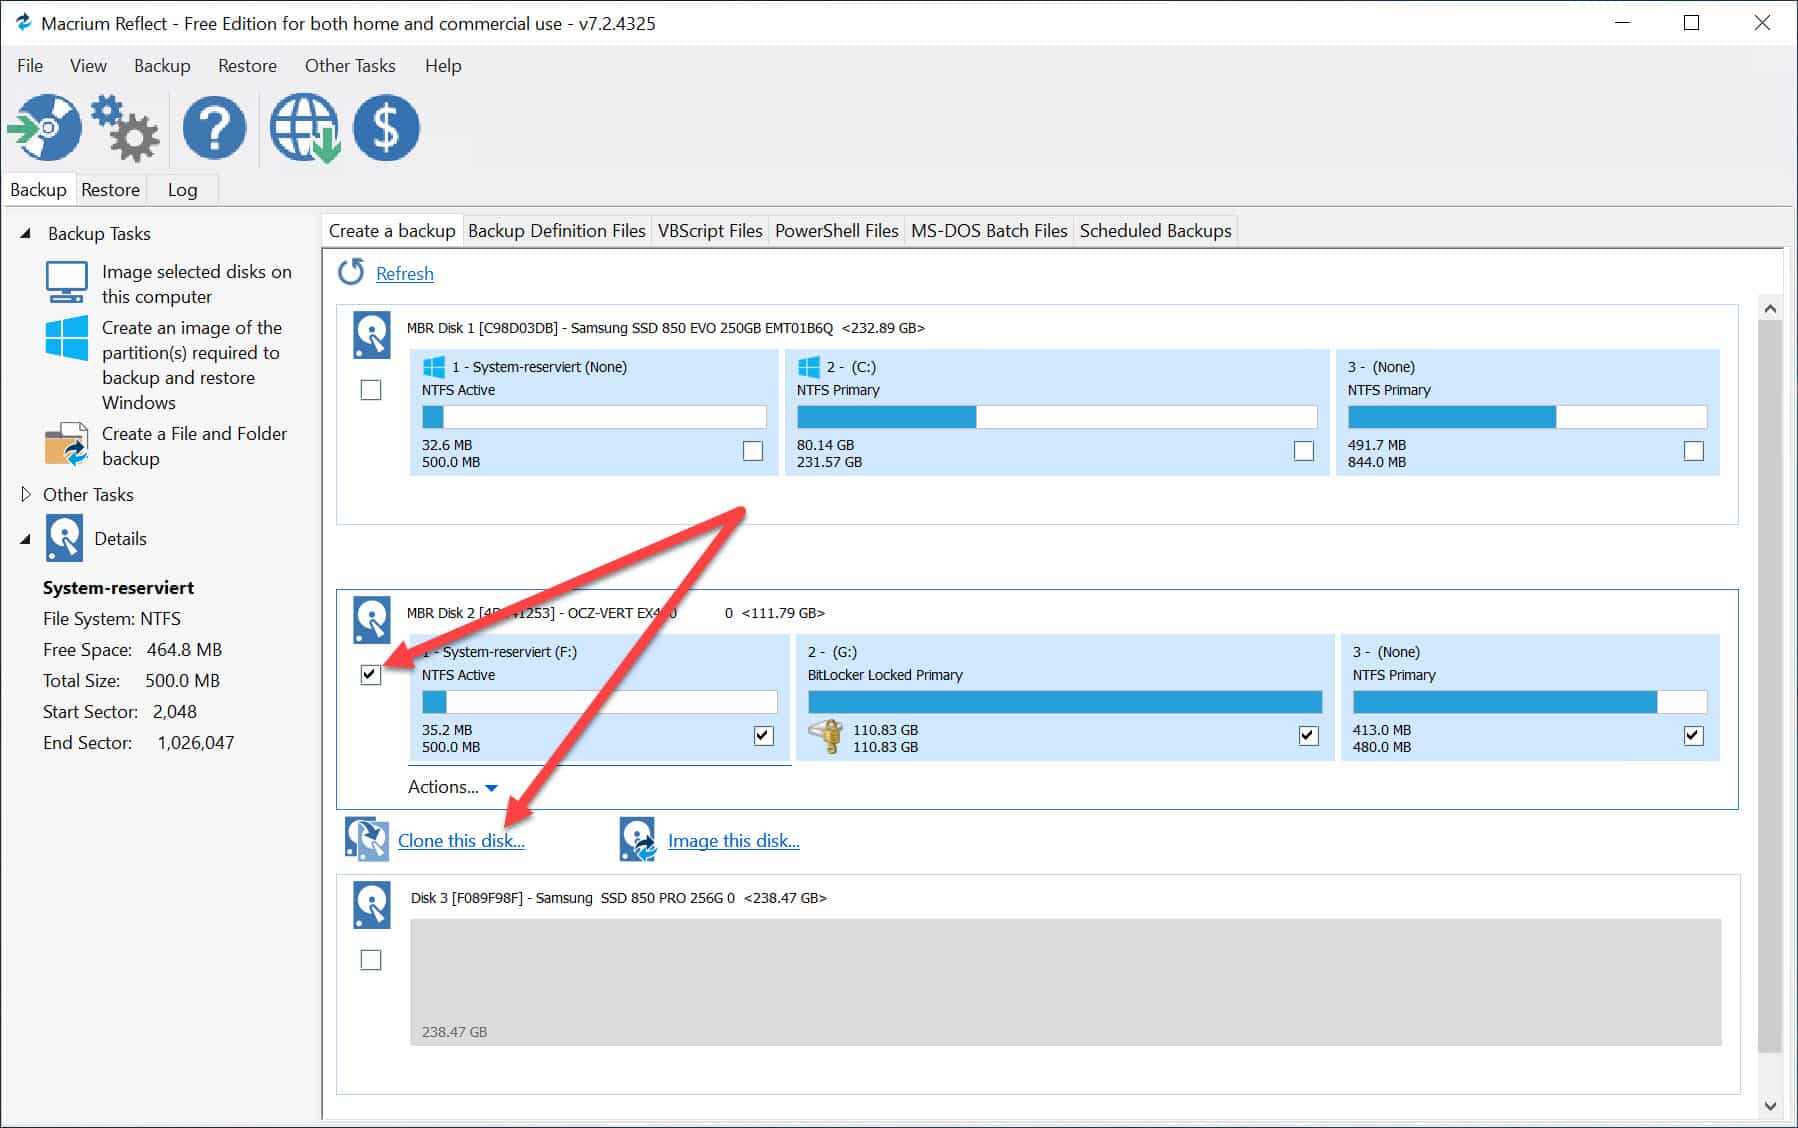Image resolution: width=1798 pixels, height=1128 pixels.
Task: Open the Actions dropdown for Disk 2
Action: pos(452,787)
